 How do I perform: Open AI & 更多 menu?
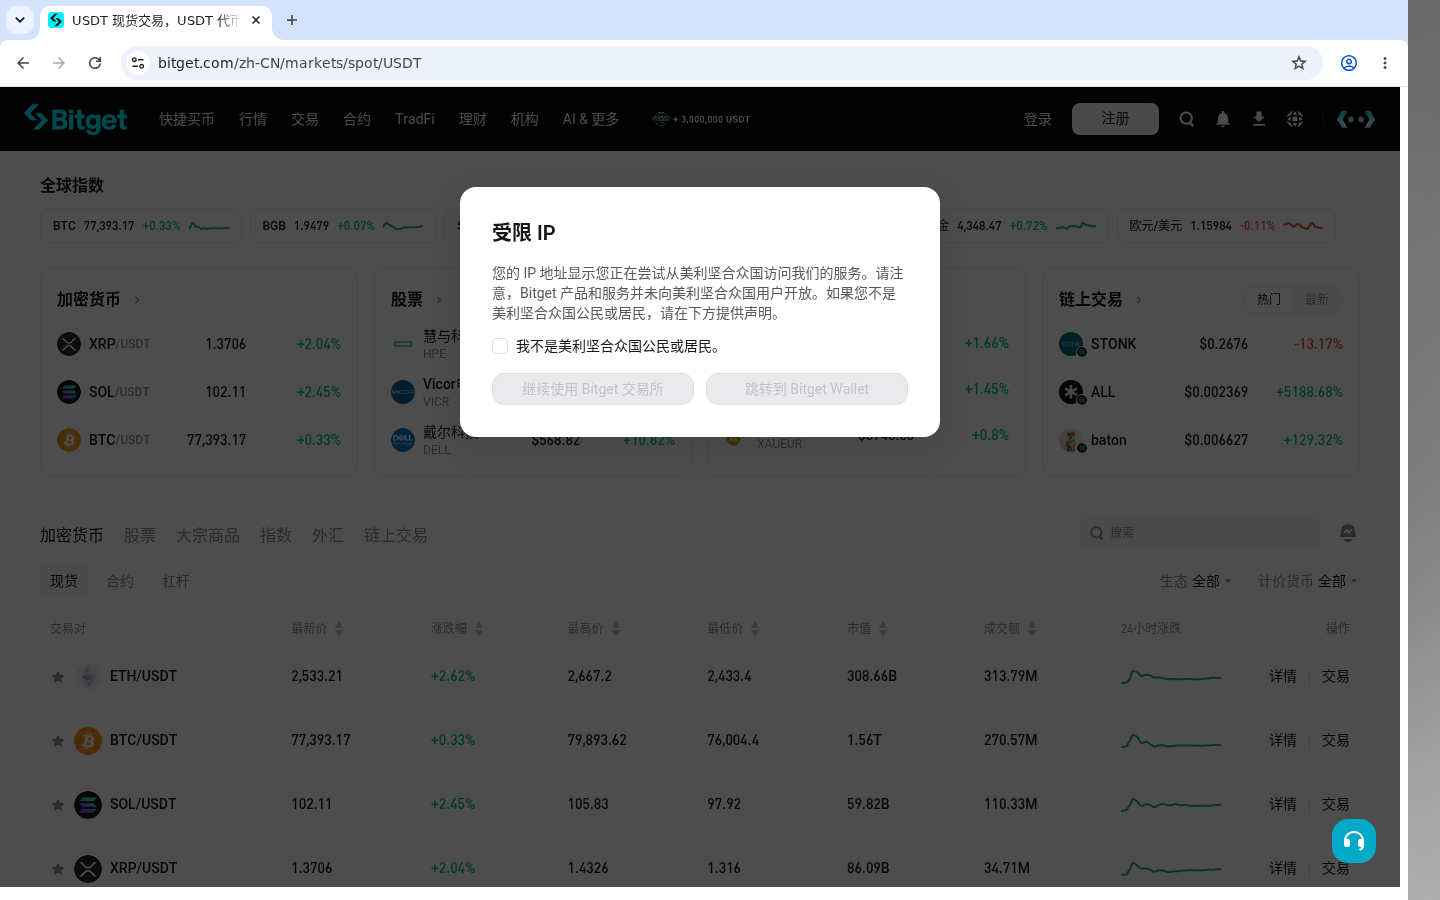(591, 119)
